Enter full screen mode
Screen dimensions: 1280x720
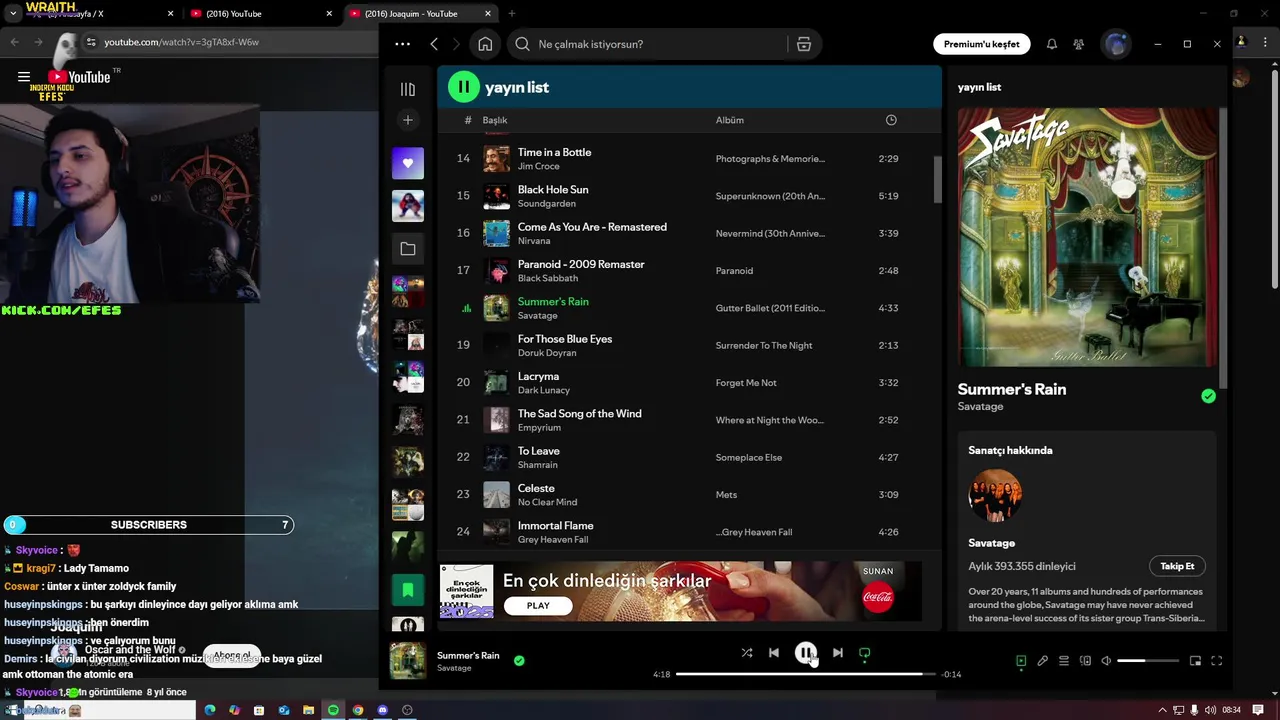click(x=1217, y=661)
